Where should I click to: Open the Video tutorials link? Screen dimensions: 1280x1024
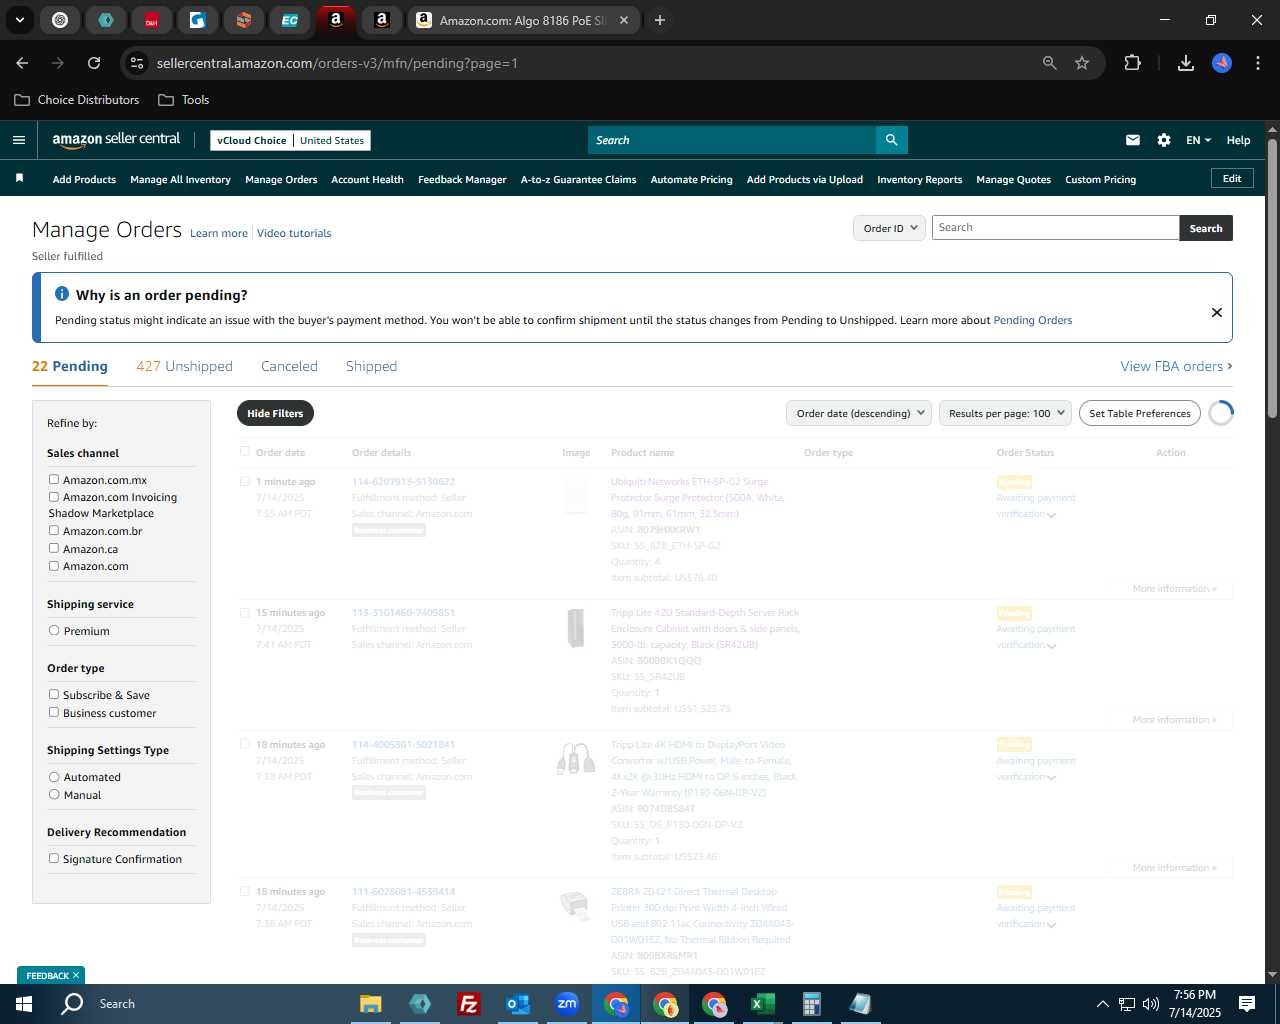tap(294, 233)
